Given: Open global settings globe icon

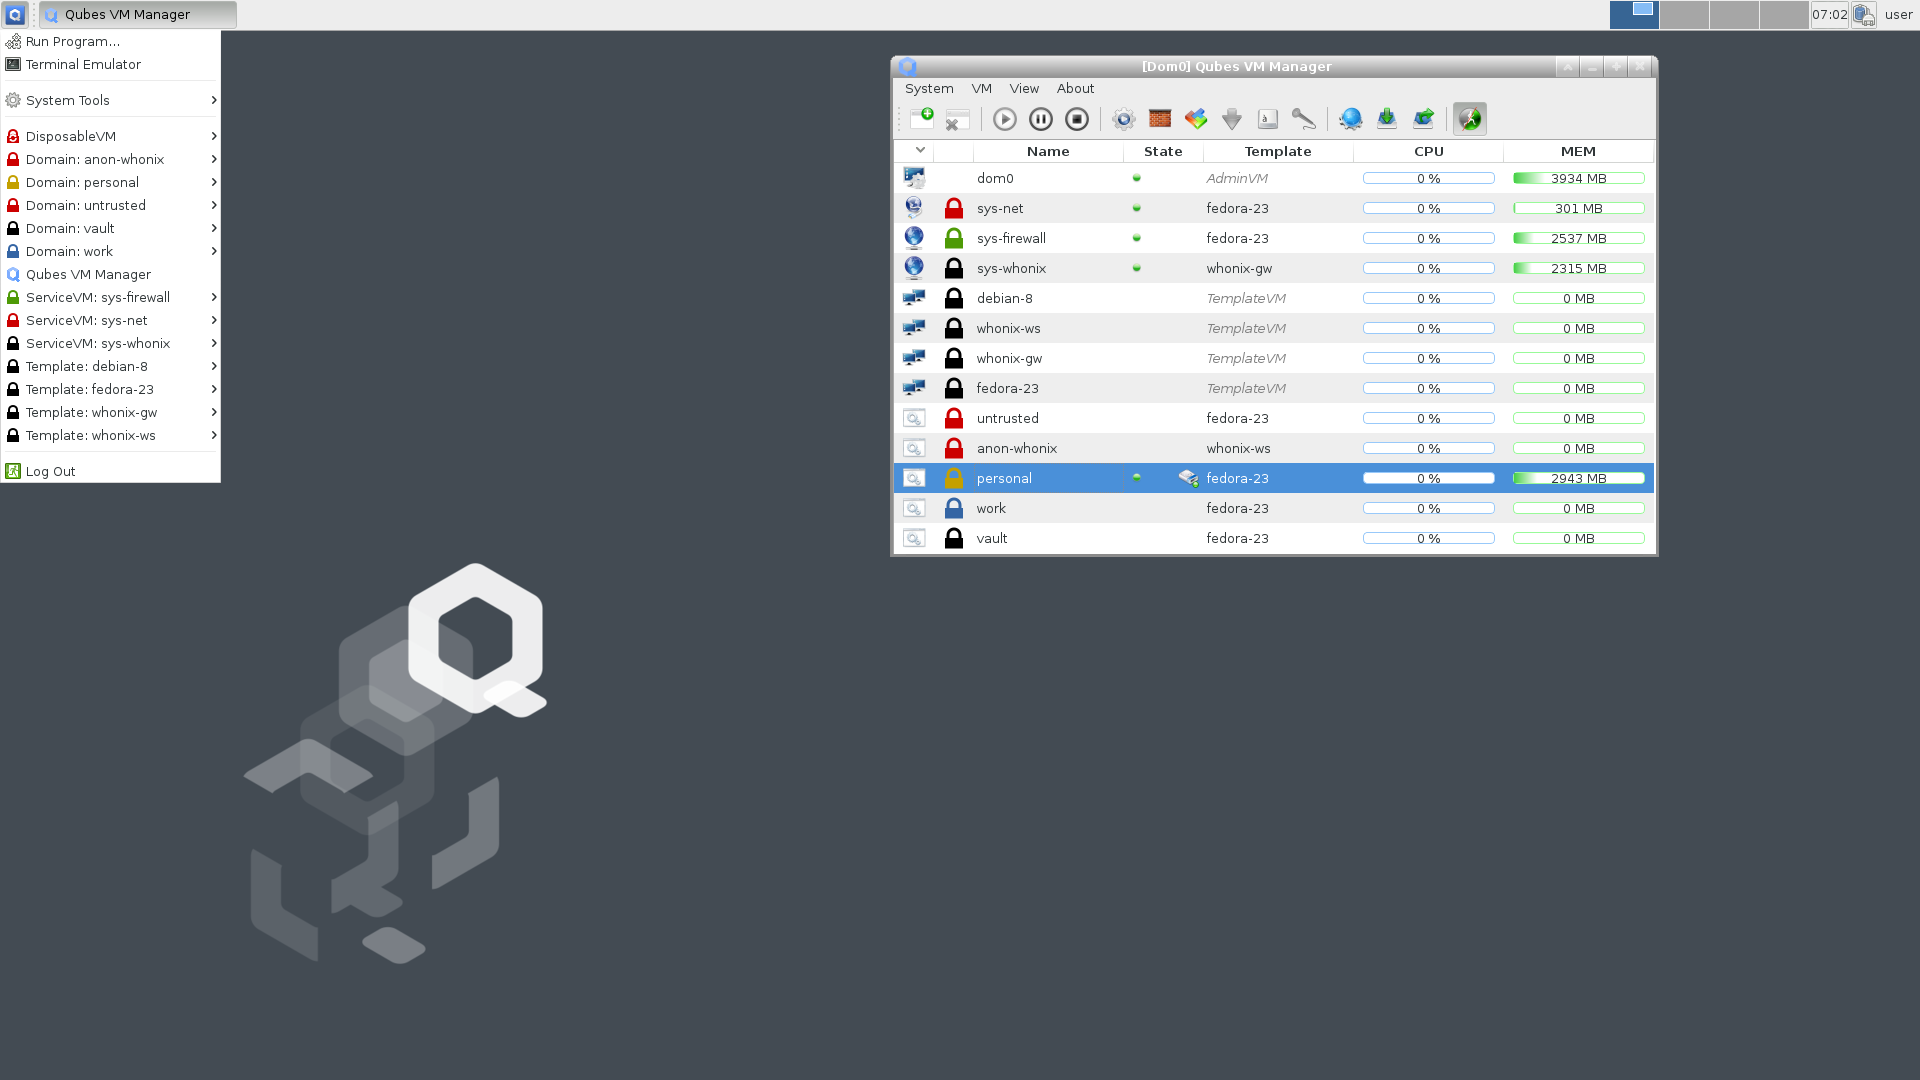Looking at the screenshot, I should 1351,119.
